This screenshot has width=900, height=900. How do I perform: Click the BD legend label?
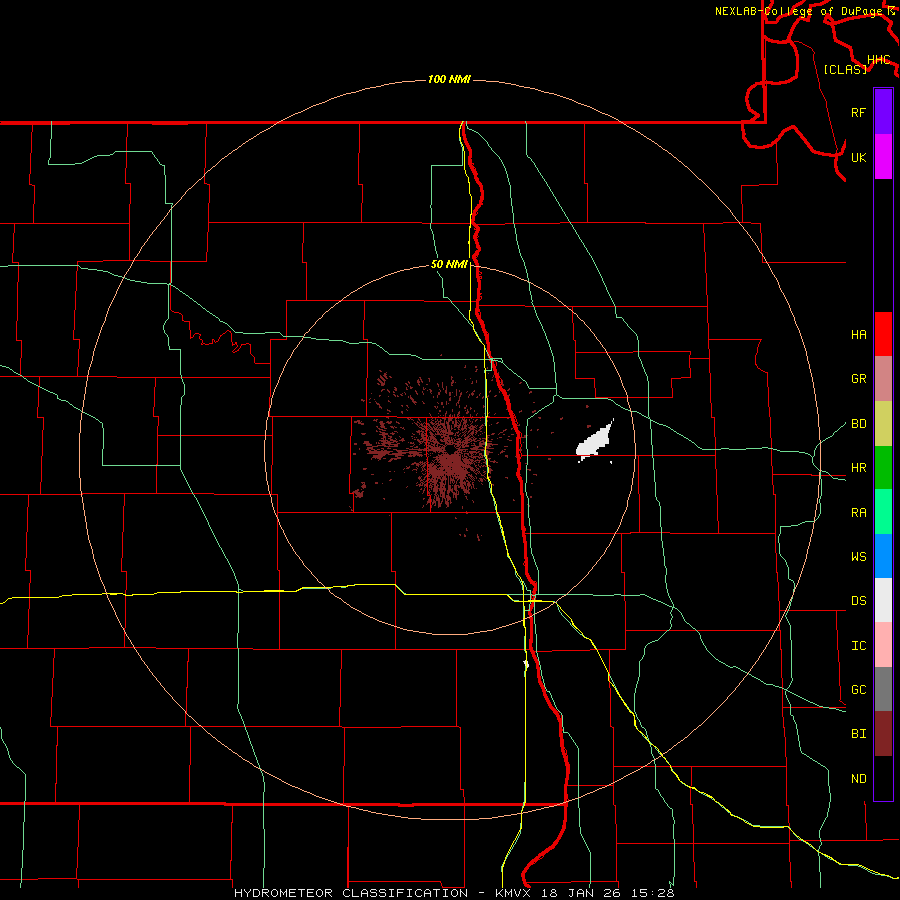(858, 424)
